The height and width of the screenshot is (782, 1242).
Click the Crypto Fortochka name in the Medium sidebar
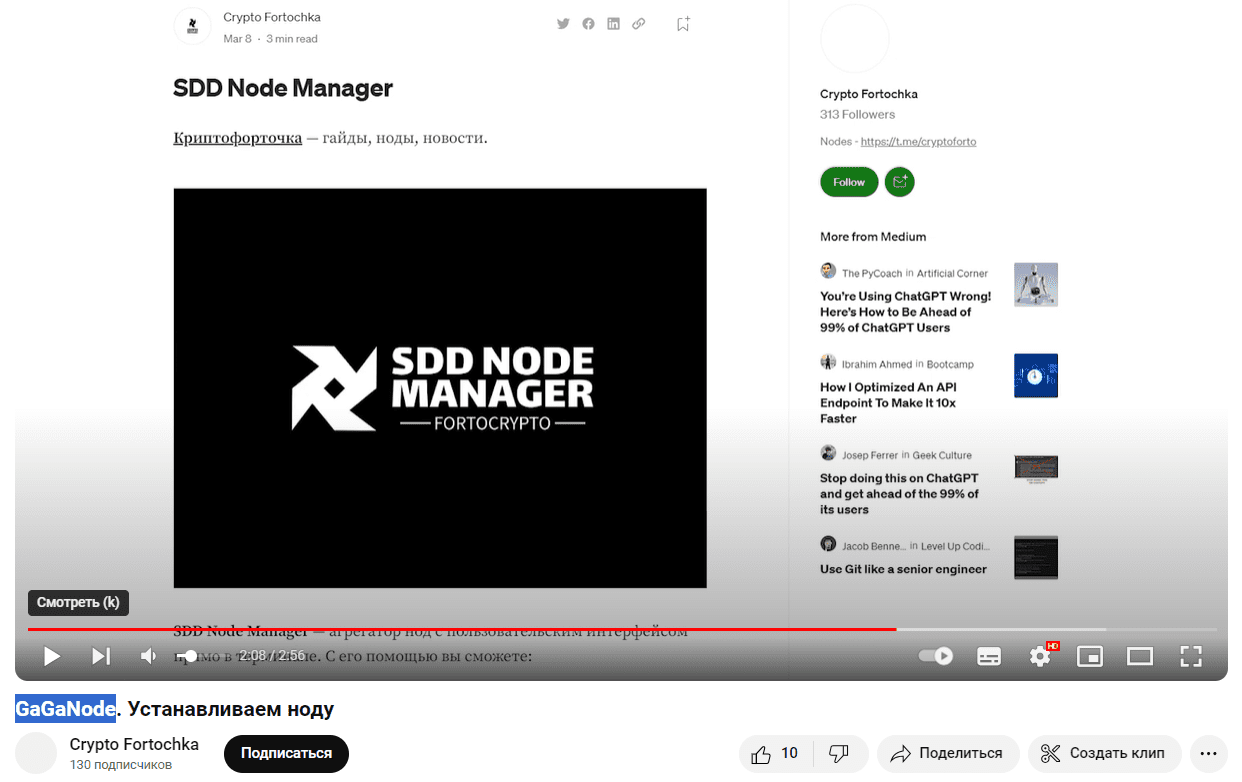click(x=869, y=94)
